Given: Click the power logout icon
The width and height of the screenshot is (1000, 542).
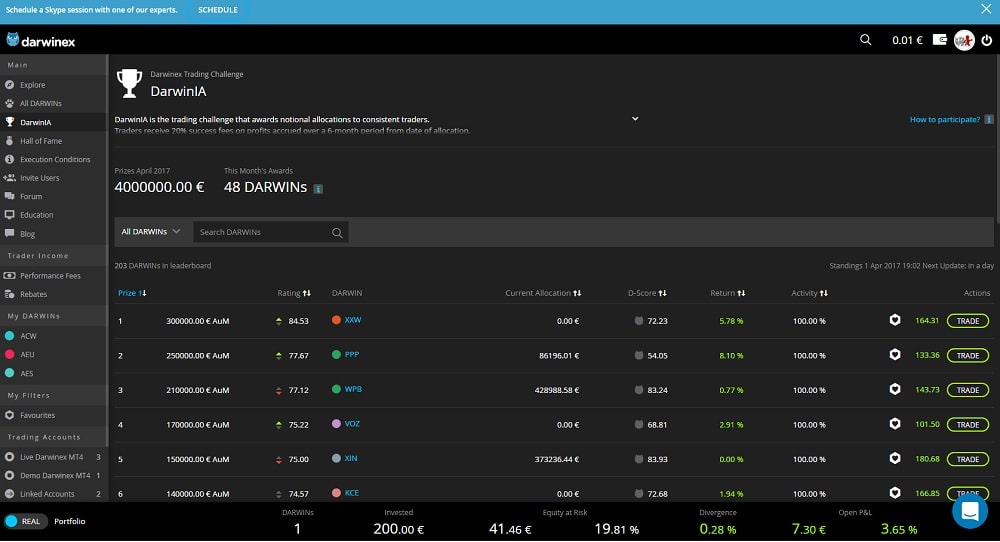Looking at the screenshot, I should click(x=986, y=40).
